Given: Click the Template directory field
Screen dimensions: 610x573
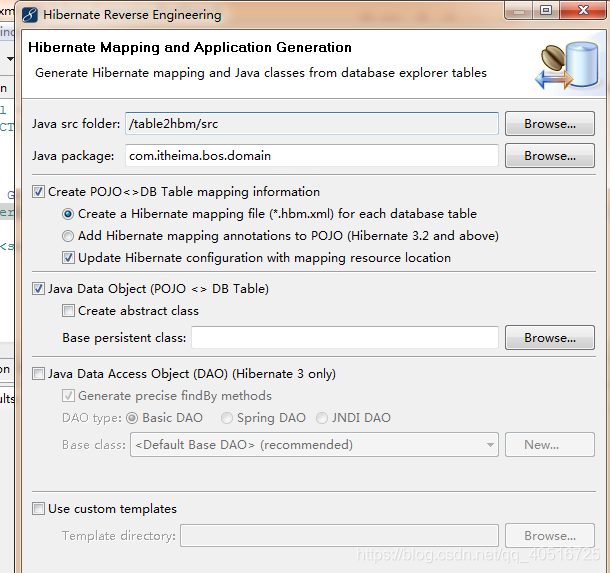Looking at the screenshot, I should point(339,536).
